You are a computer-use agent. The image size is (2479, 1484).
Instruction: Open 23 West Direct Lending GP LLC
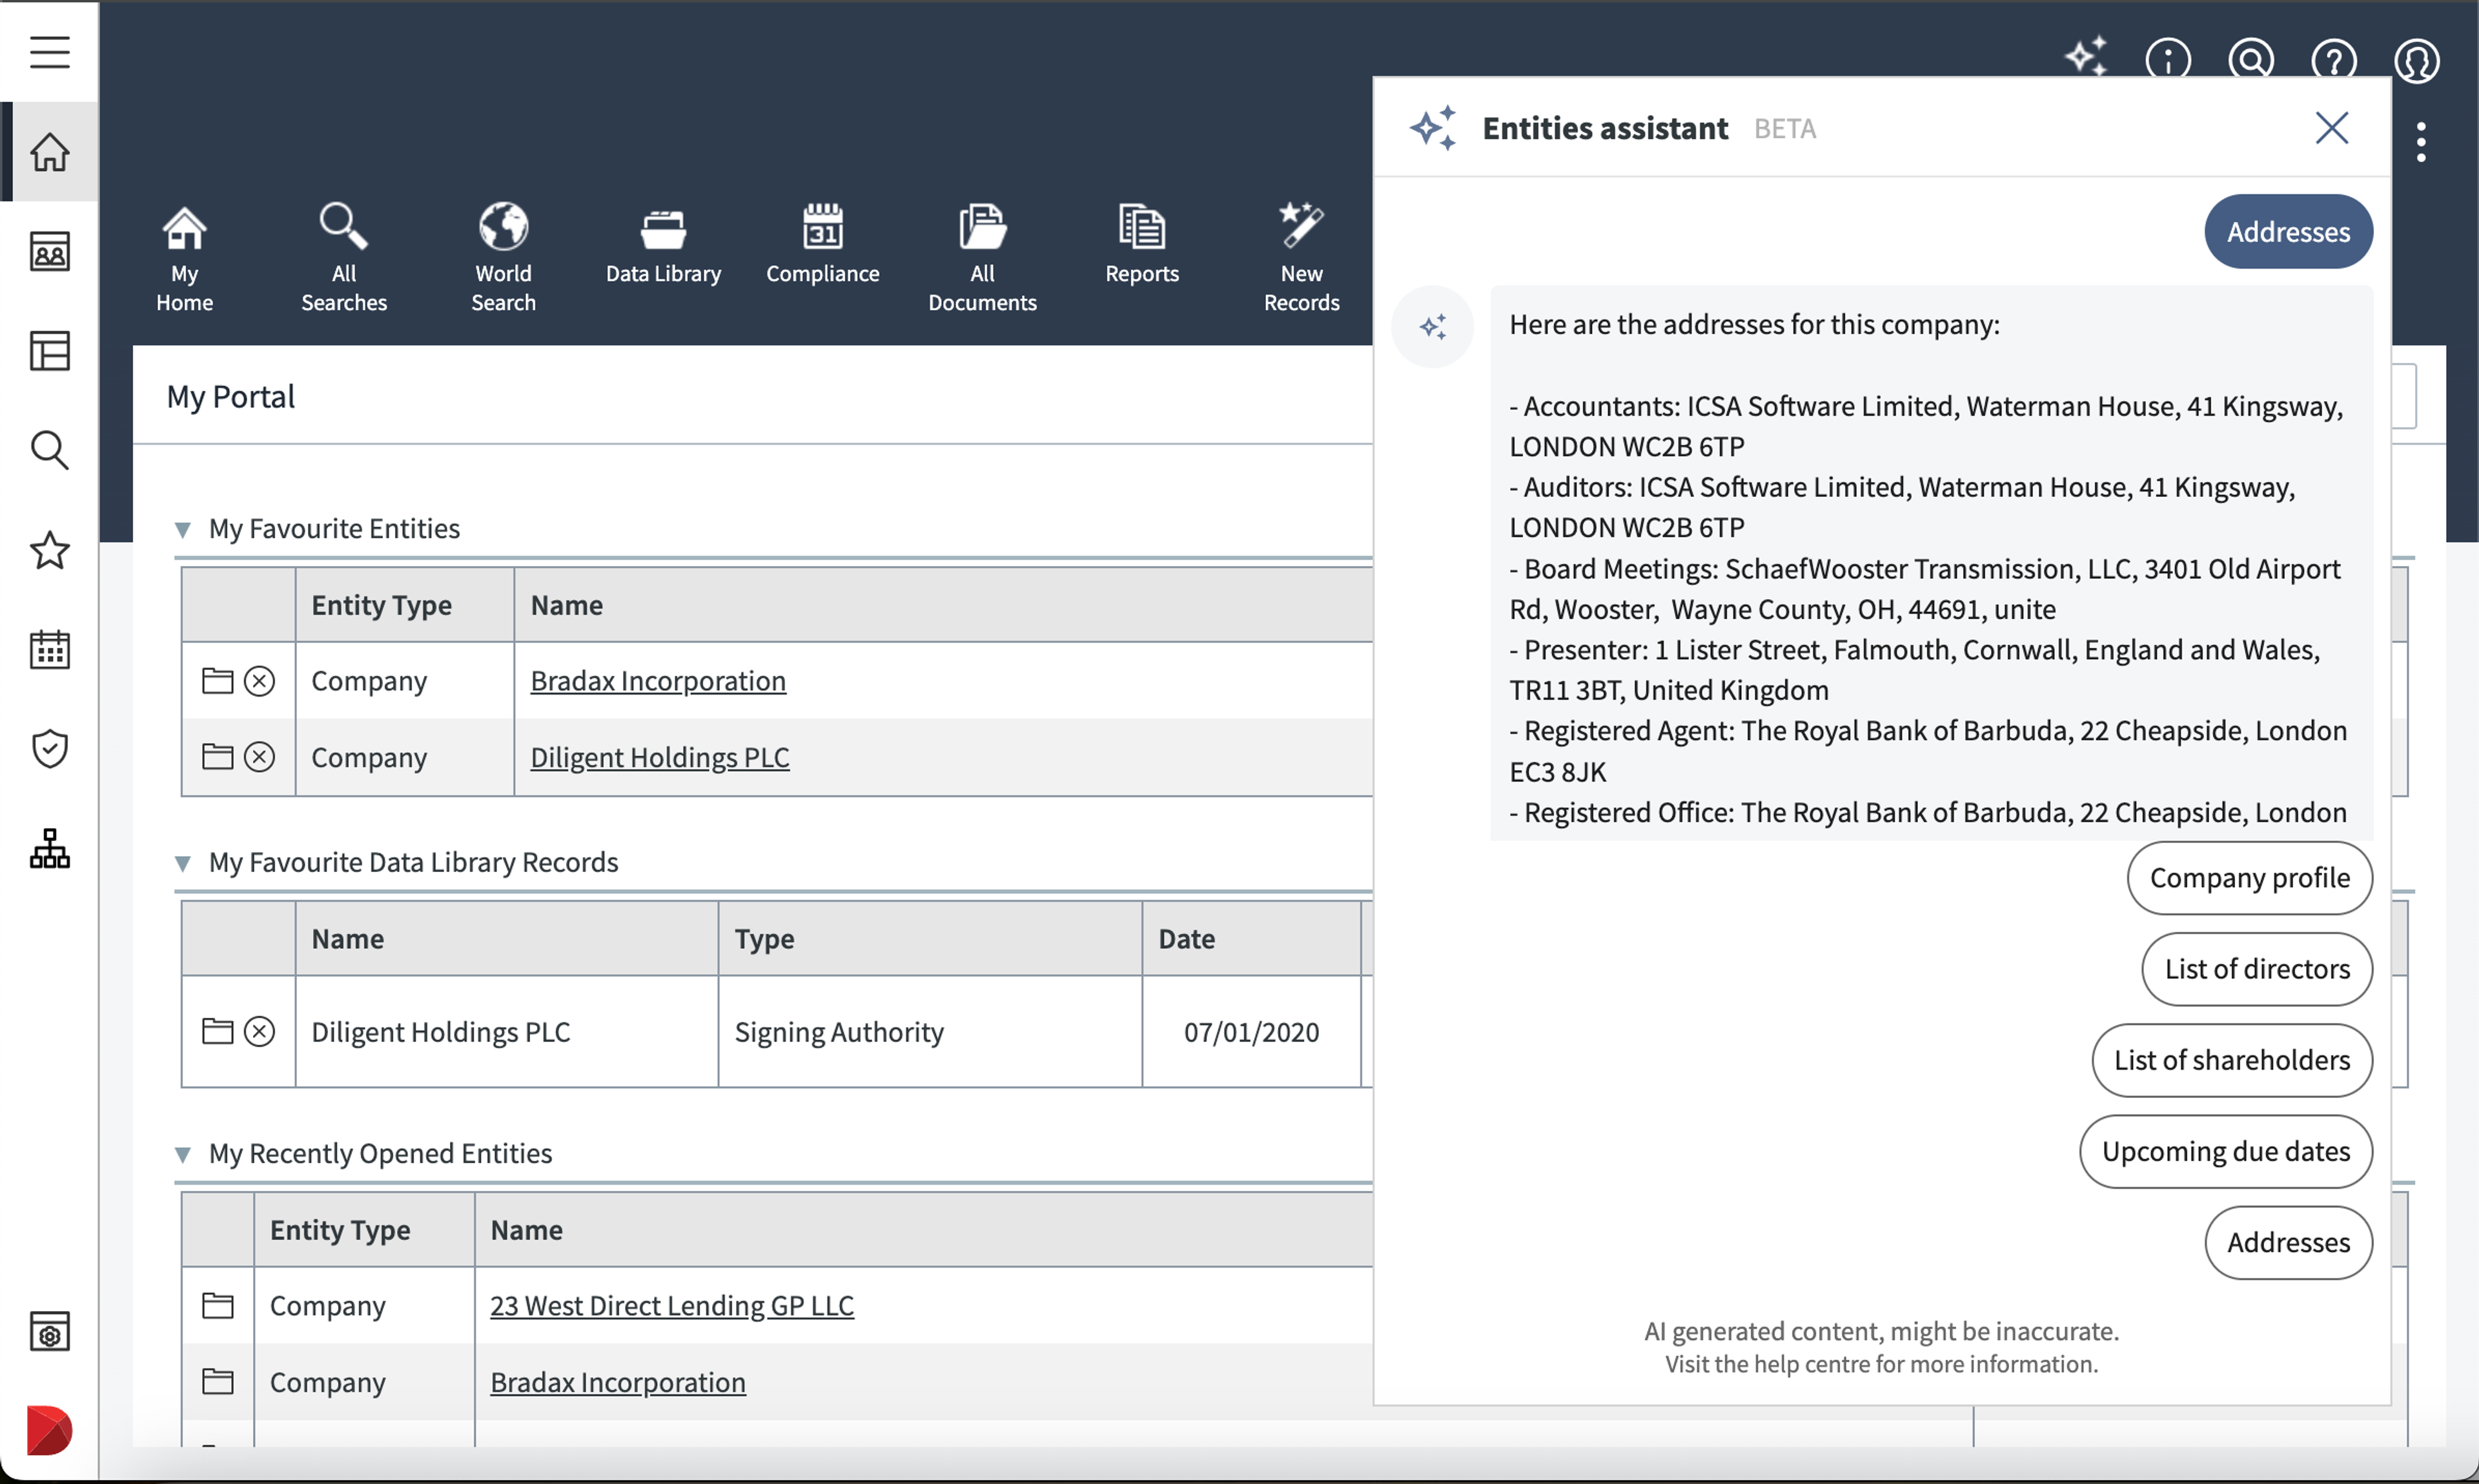pyautogui.click(x=671, y=1305)
